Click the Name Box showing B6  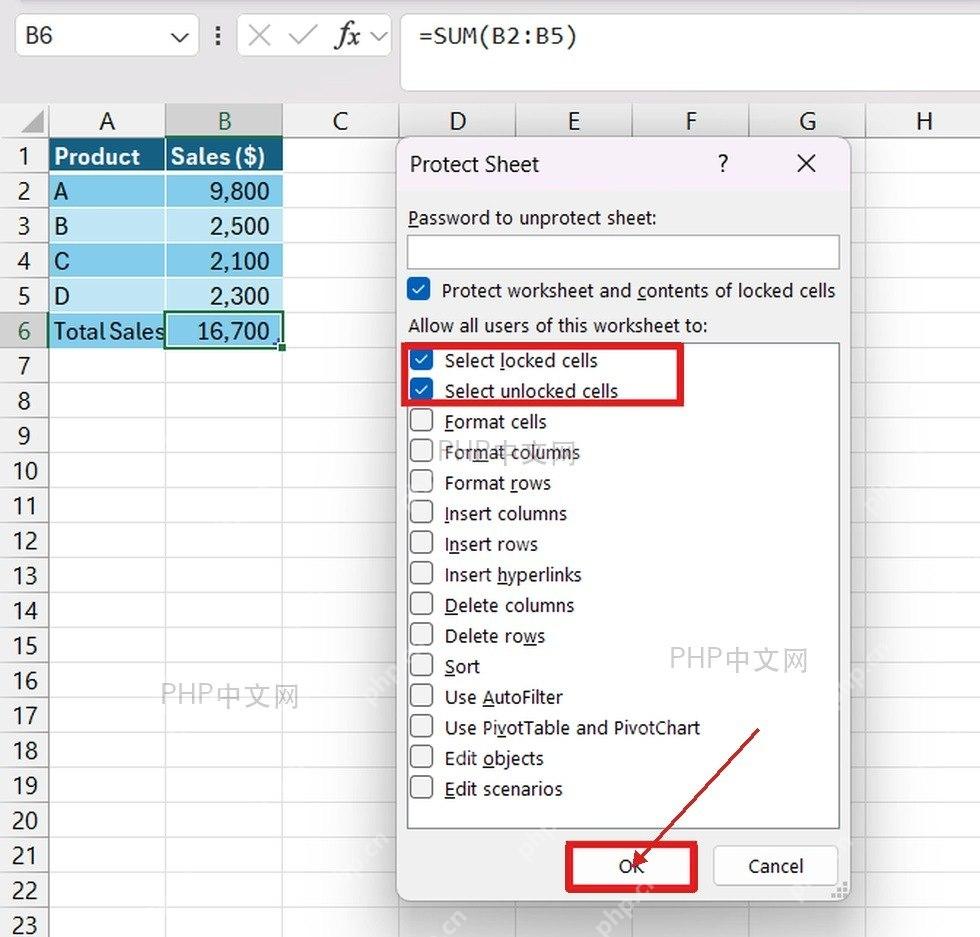[106, 36]
